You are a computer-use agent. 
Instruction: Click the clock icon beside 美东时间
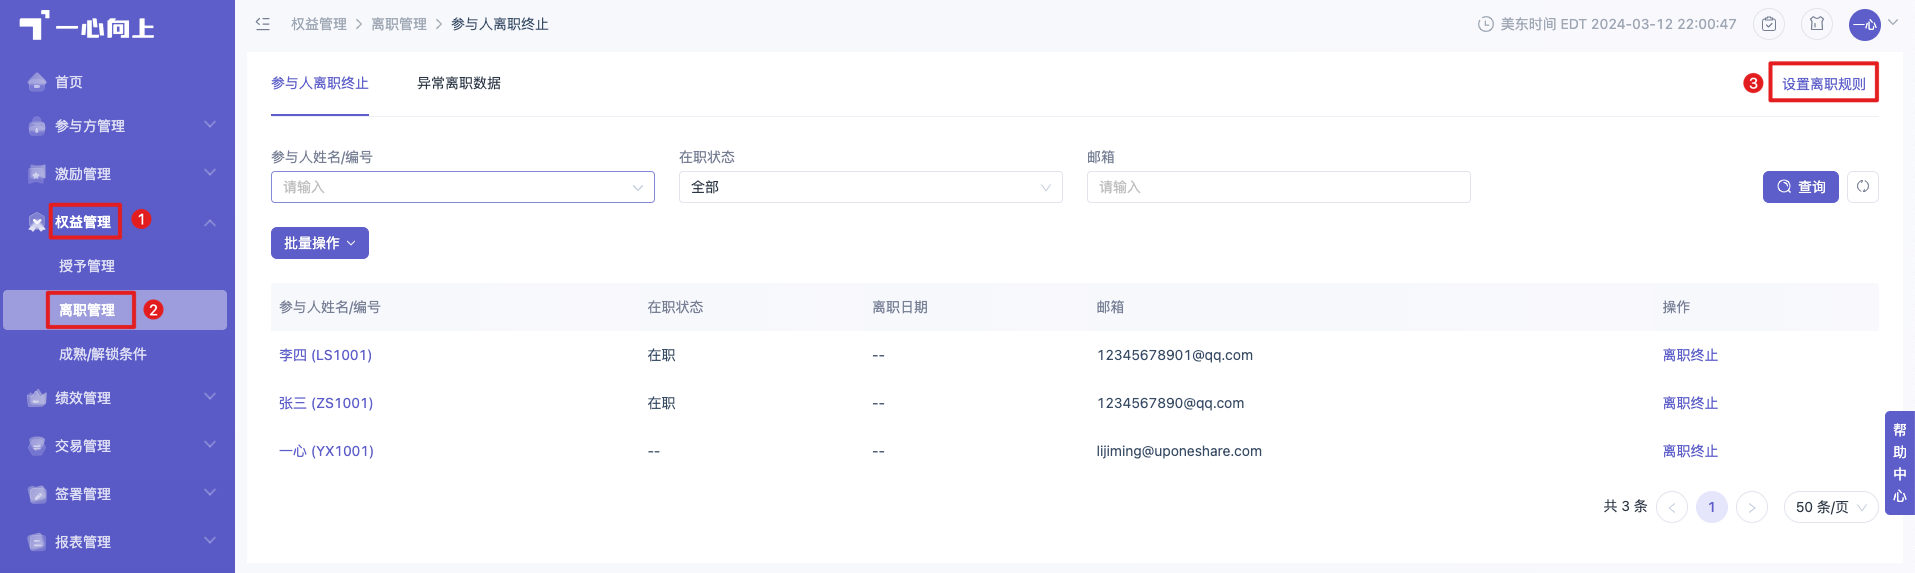(1486, 24)
